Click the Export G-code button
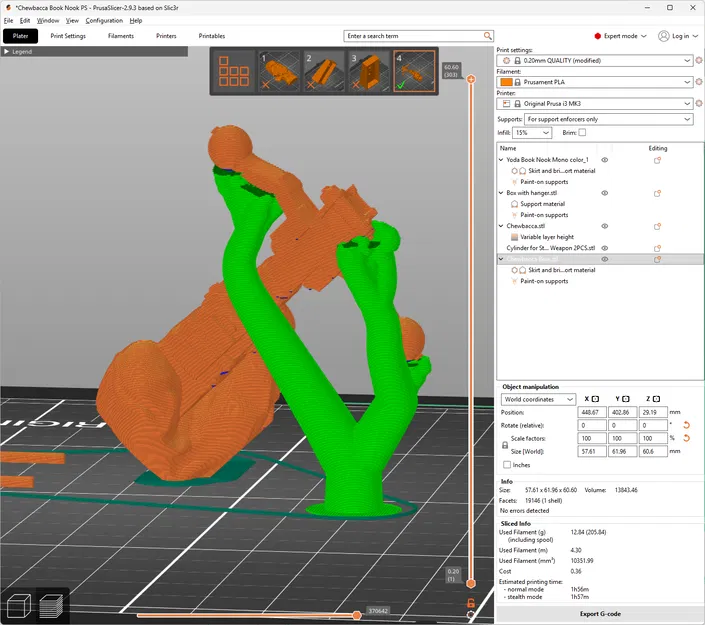The image size is (705, 625). (x=600, y=614)
